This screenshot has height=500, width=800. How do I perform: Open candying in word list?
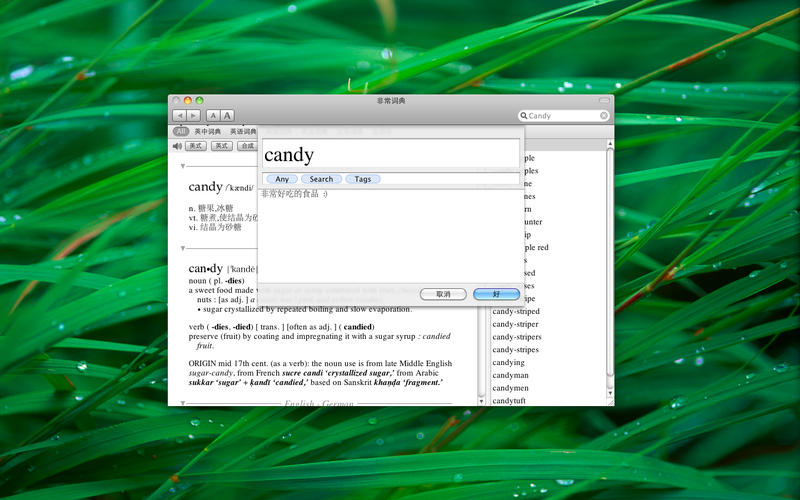(508, 362)
